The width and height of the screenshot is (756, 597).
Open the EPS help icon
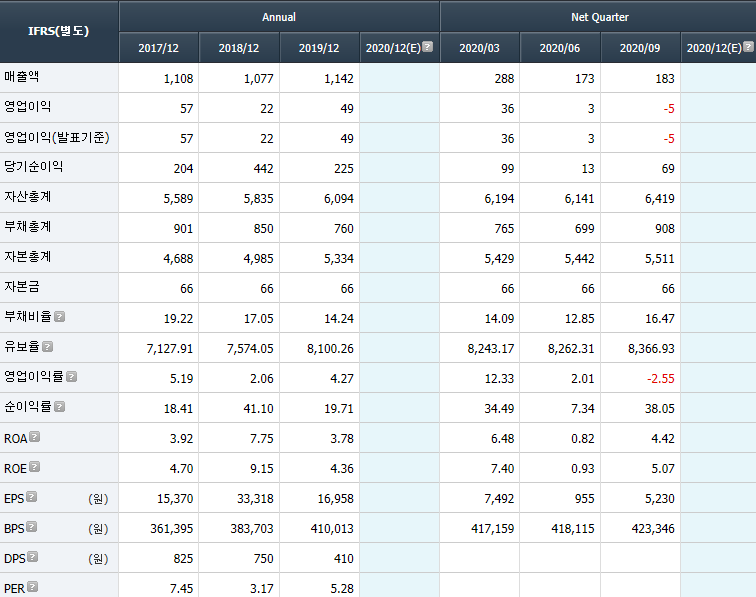pyautogui.click(x=31, y=496)
